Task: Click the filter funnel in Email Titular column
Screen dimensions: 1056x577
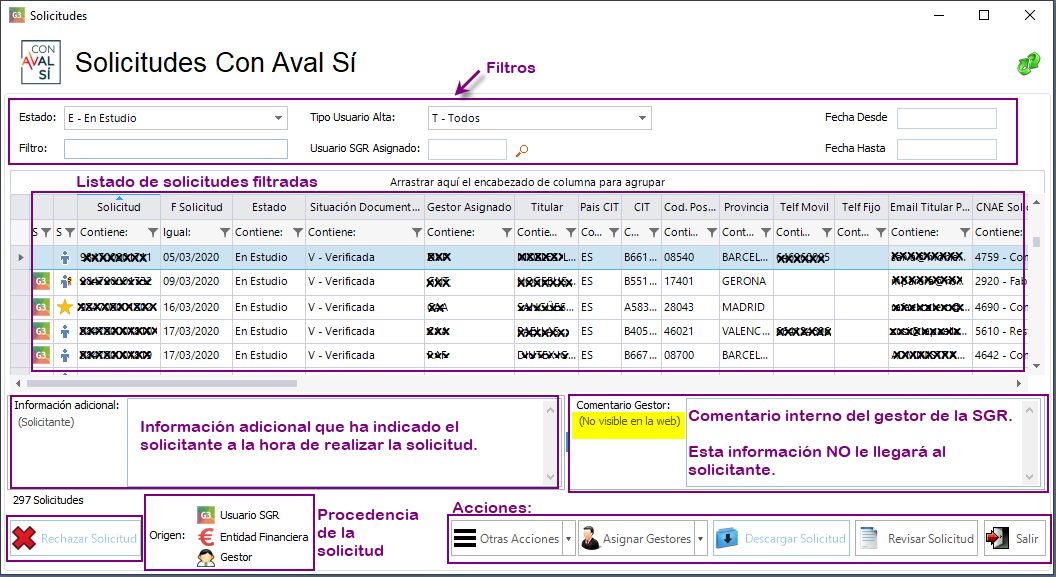Action: pos(964,232)
